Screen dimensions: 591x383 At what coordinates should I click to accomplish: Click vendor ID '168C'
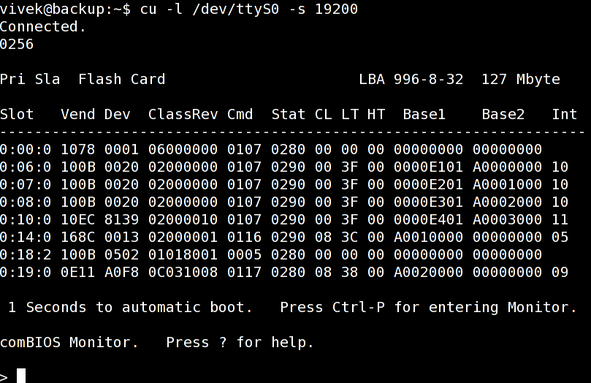(78, 237)
